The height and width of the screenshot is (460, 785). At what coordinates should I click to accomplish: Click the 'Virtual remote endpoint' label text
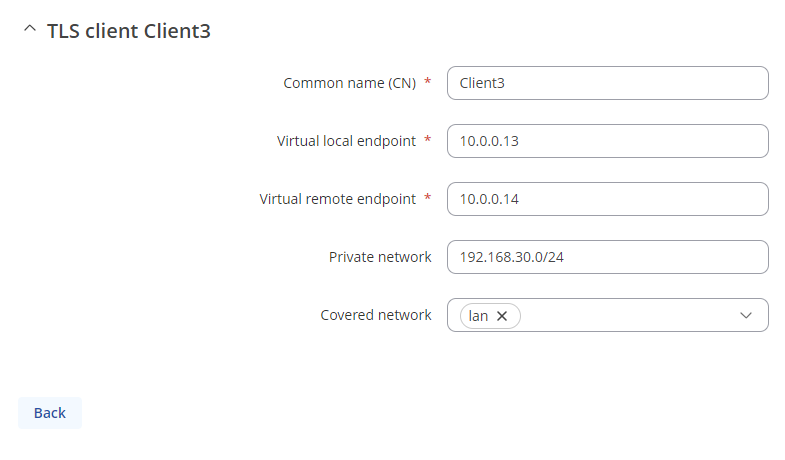click(337, 199)
